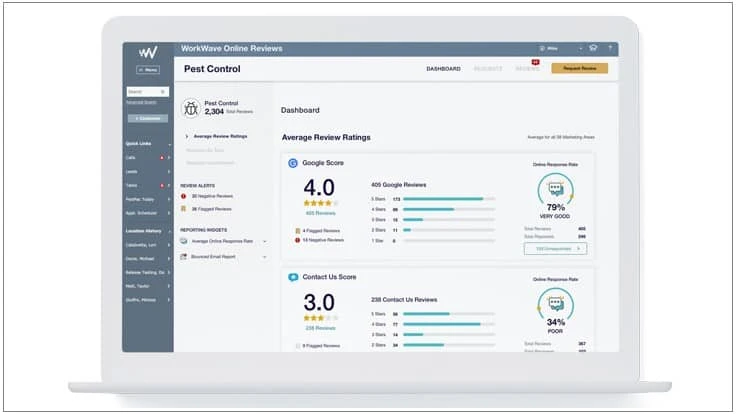Click the Google response rate gauge icon
736x414 pixels.
pyautogui.click(x=555, y=190)
